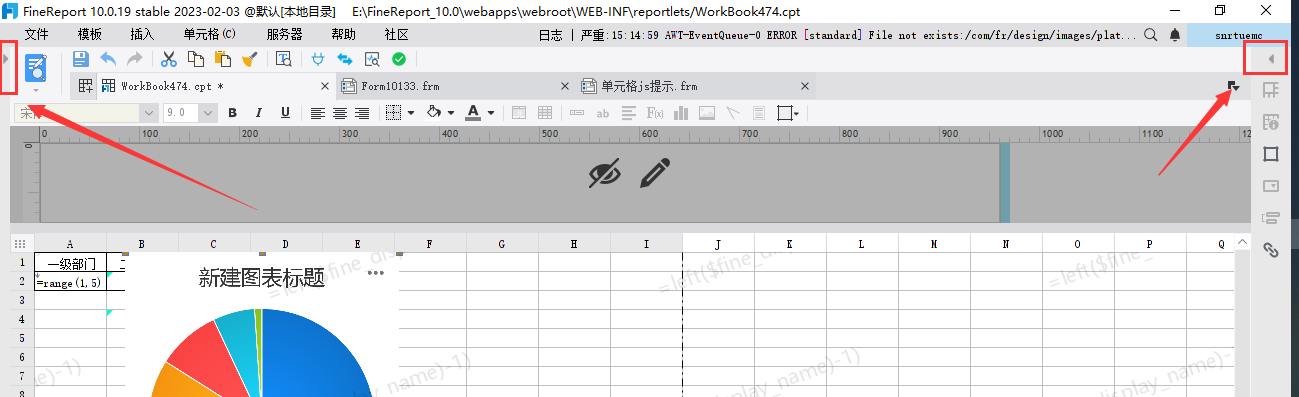
Task: Toggle underline formatting
Action: click(x=285, y=113)
